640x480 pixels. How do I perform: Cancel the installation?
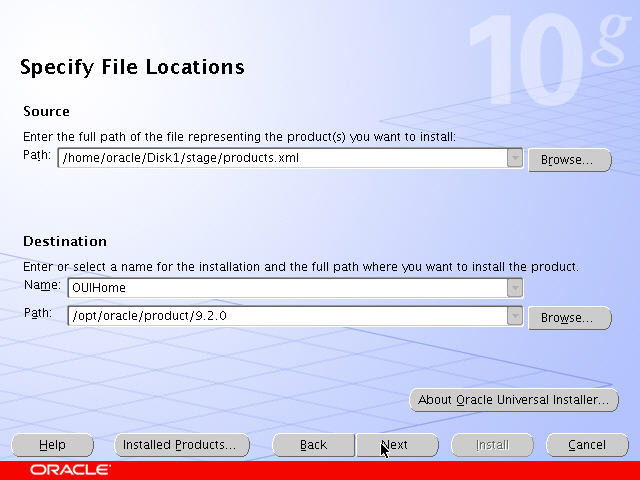coord(587,445)
